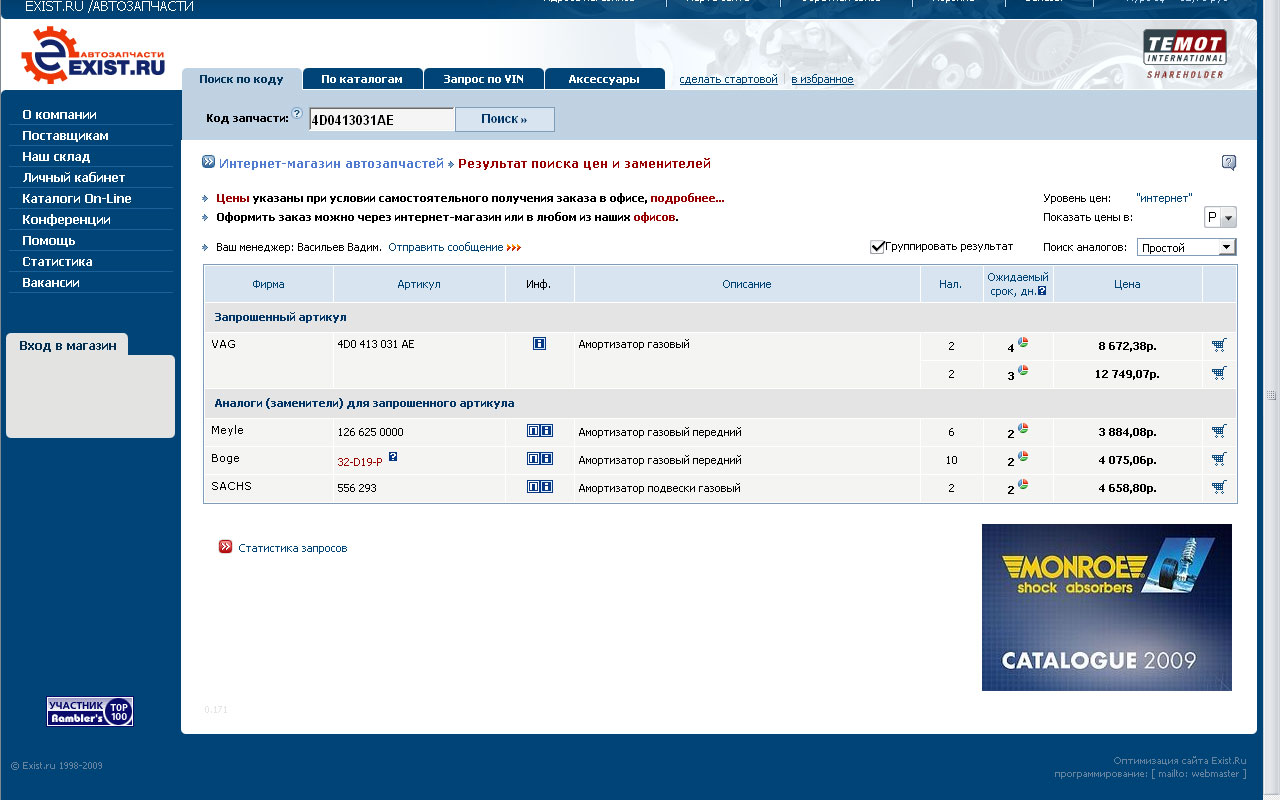
Task: Click delivery statistics pie icon for Boge
Action: coord(1023,457)
